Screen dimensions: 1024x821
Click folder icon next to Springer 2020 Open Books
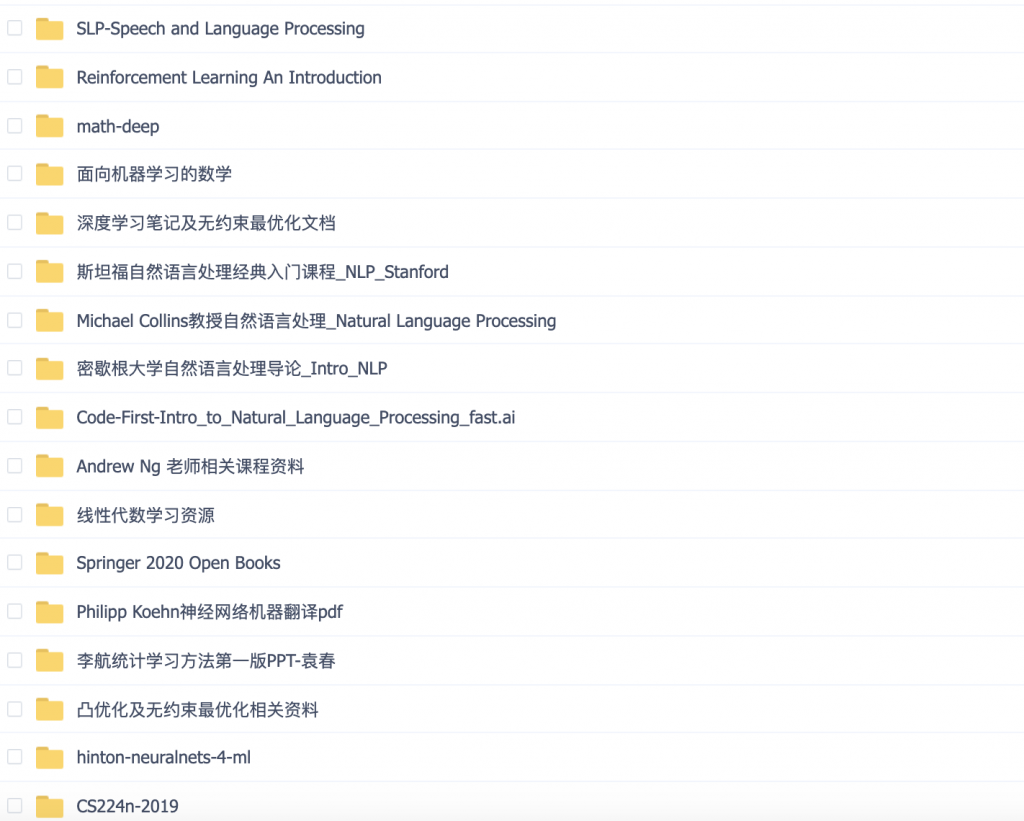49,563
